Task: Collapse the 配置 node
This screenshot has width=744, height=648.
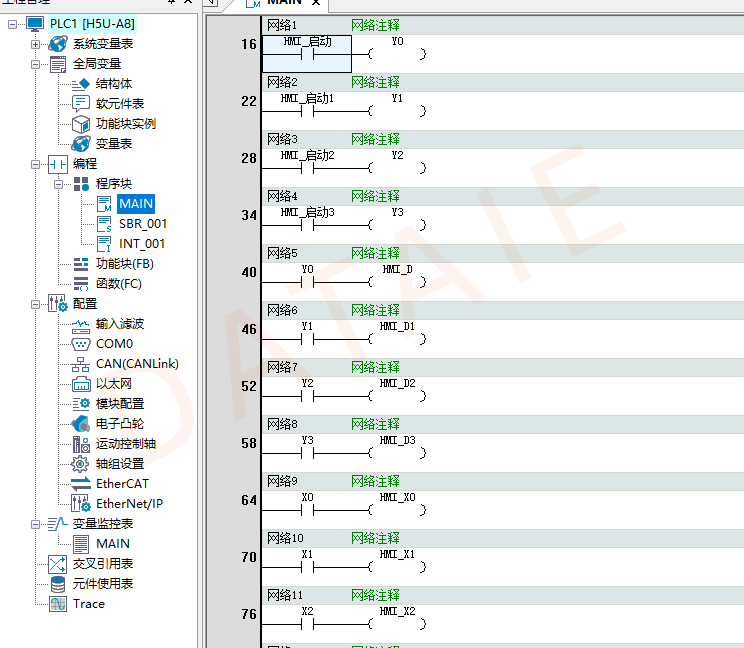Action: click(36, 304)
